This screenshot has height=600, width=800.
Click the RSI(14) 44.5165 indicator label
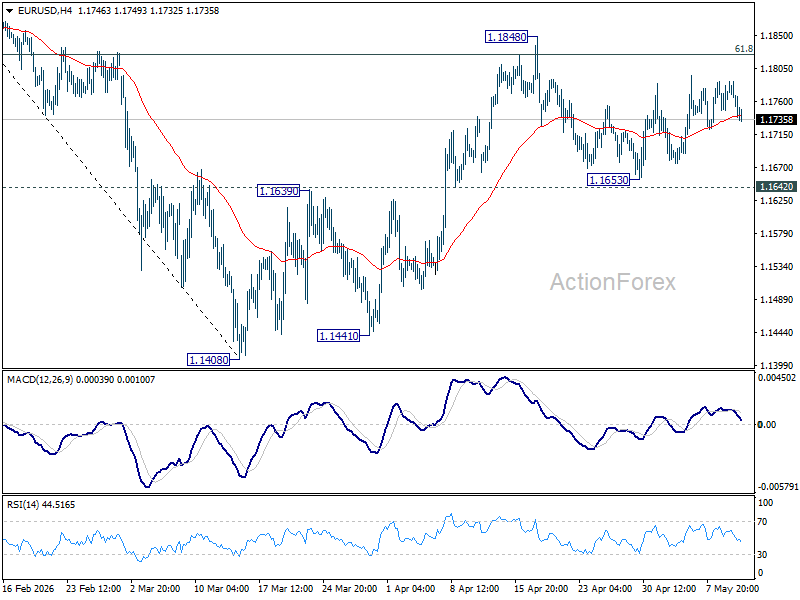(41, 505)
